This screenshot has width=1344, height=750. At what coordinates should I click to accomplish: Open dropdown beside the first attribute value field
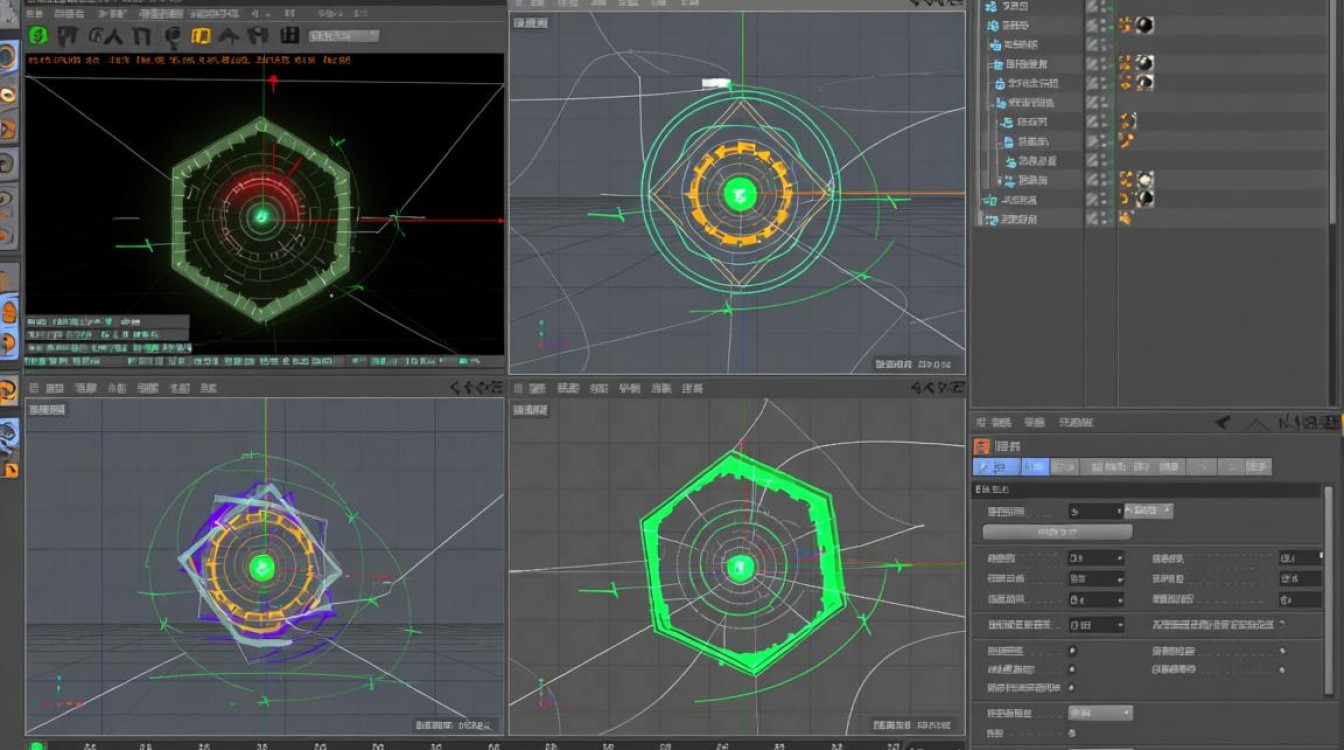(1149, 510)
